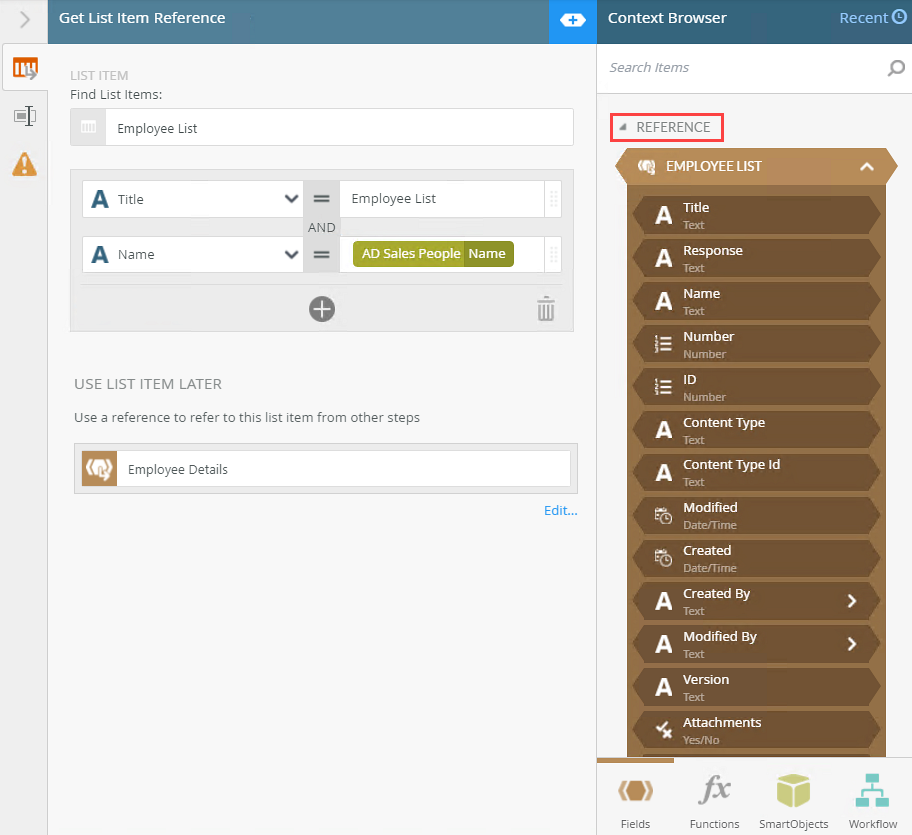
Task: Click the Created calendar clock icon
Action: coord(663,559)
